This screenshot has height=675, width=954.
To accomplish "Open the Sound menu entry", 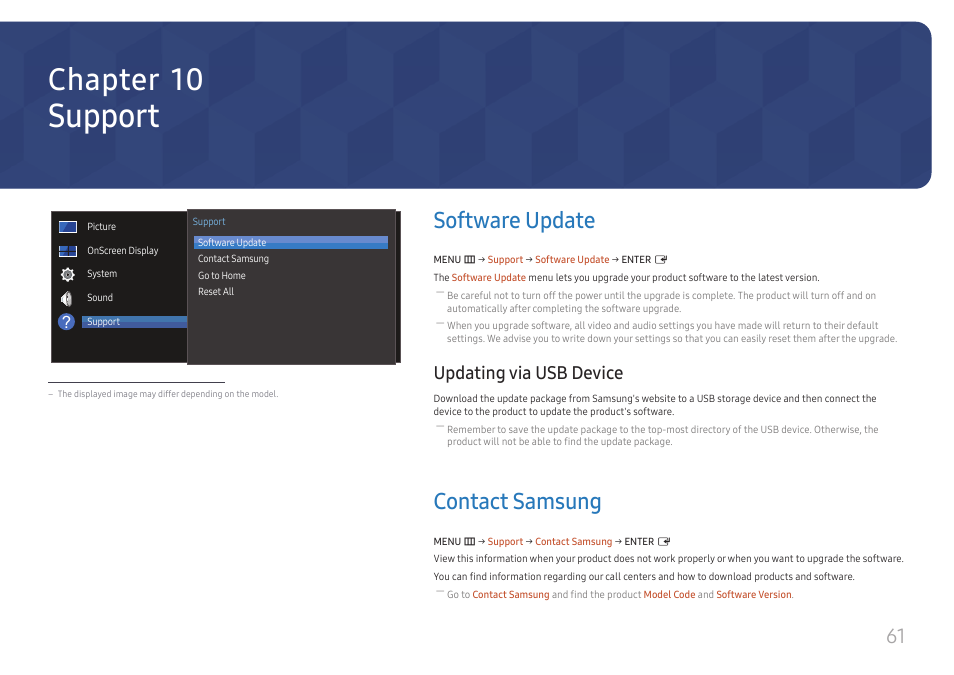I will click(100, 298).
